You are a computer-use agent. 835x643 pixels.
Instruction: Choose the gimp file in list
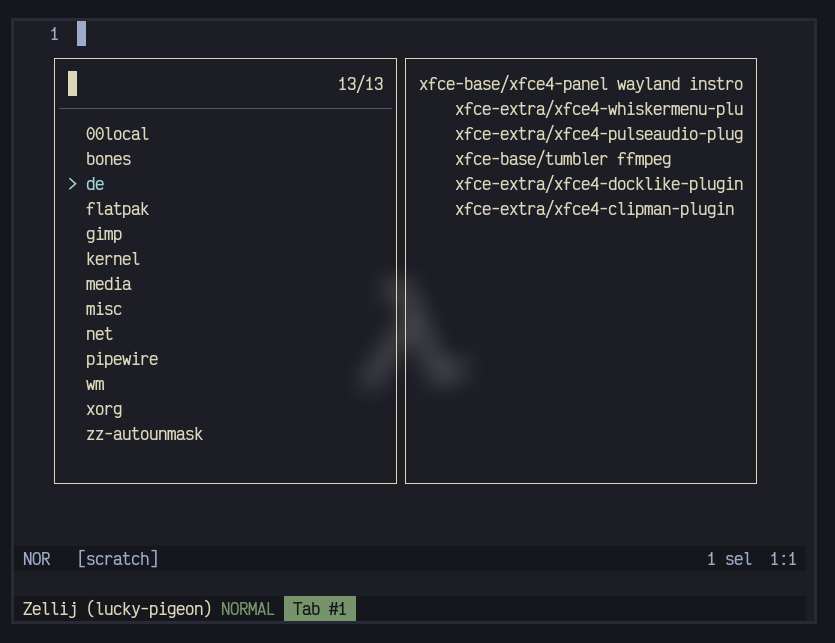pos(104,234)
